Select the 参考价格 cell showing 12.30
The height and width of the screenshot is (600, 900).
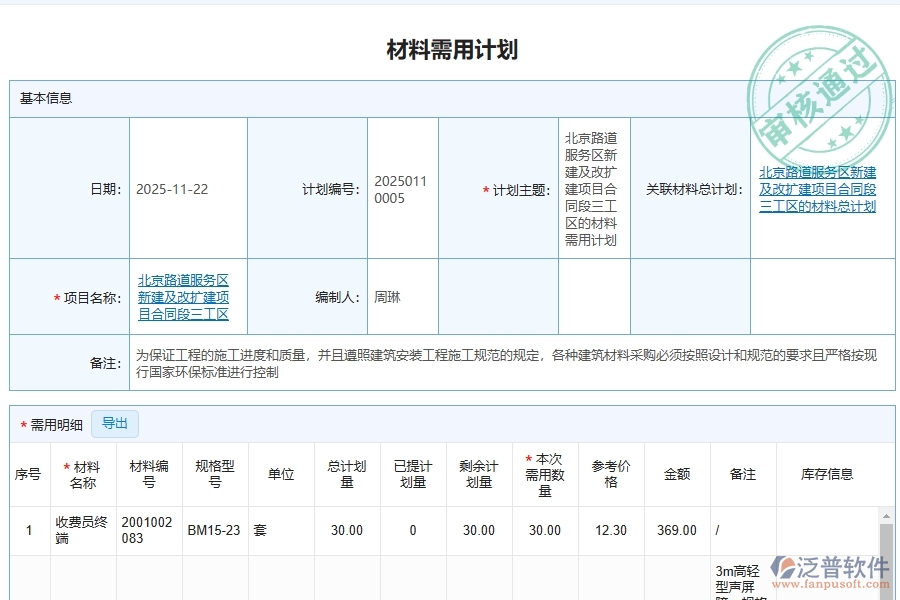pos(610,530)
